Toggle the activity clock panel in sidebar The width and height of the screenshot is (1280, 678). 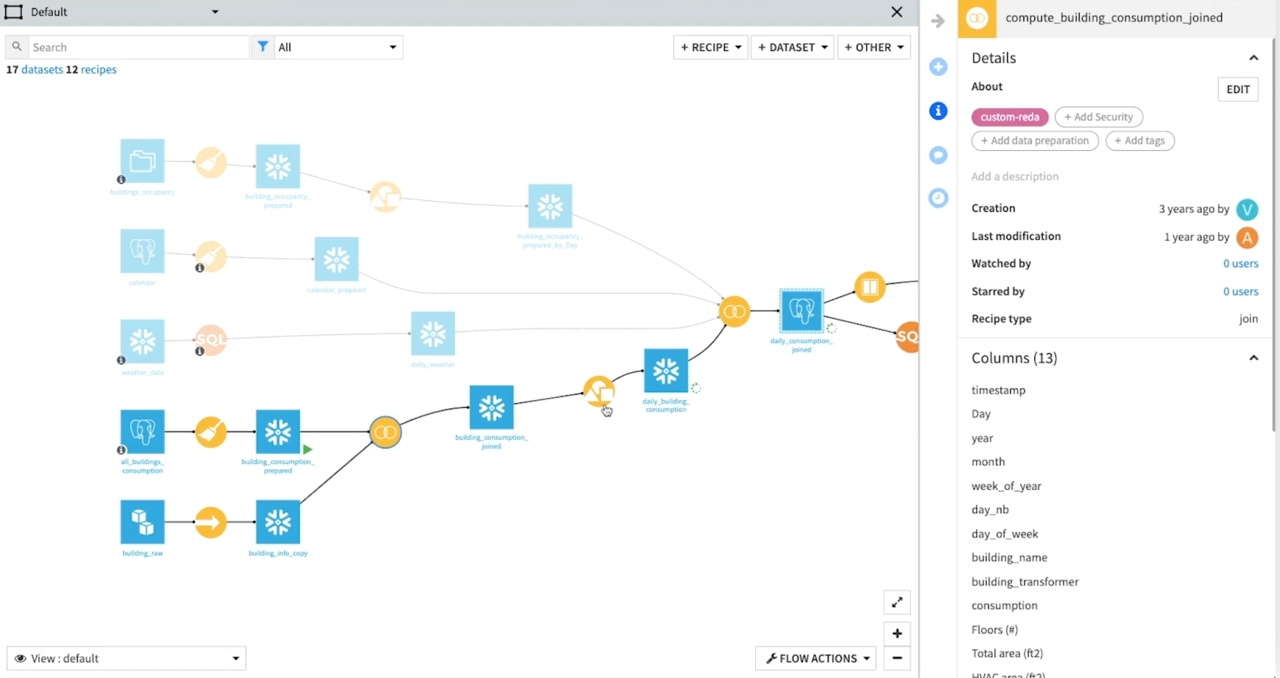click(937, 198)
